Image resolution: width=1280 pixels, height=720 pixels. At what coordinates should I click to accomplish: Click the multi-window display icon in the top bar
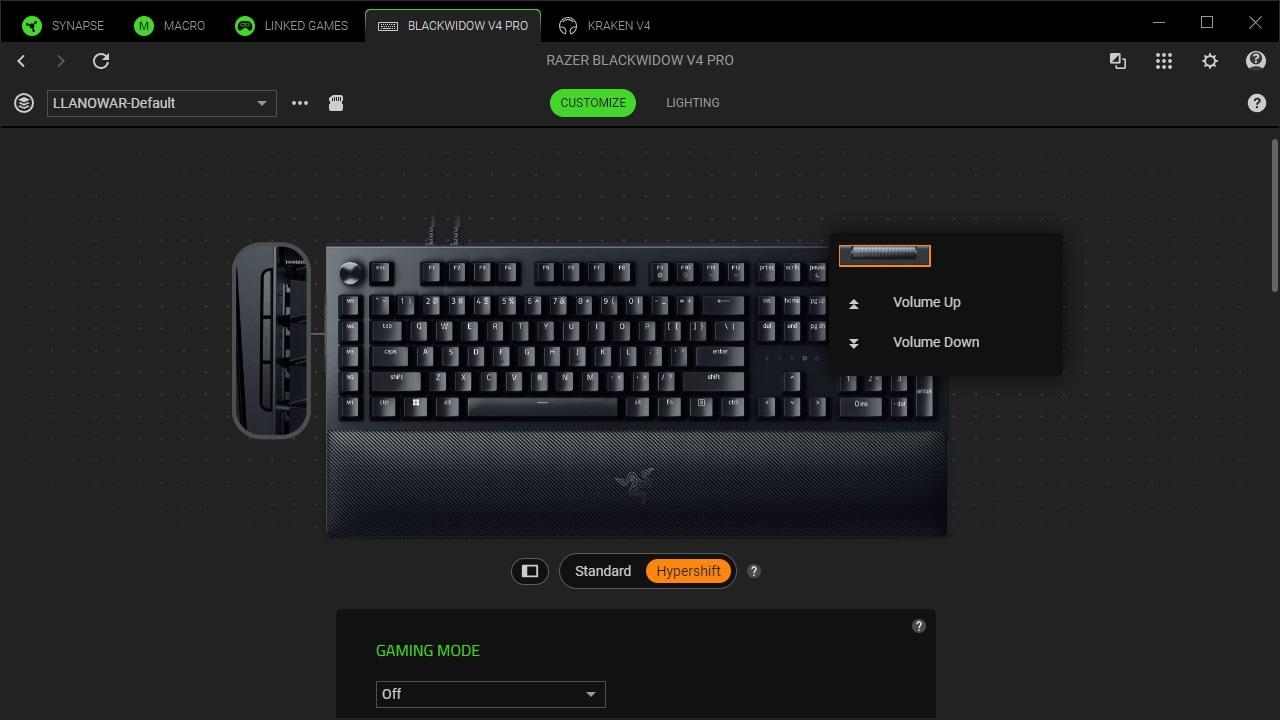coord(1118,61)
